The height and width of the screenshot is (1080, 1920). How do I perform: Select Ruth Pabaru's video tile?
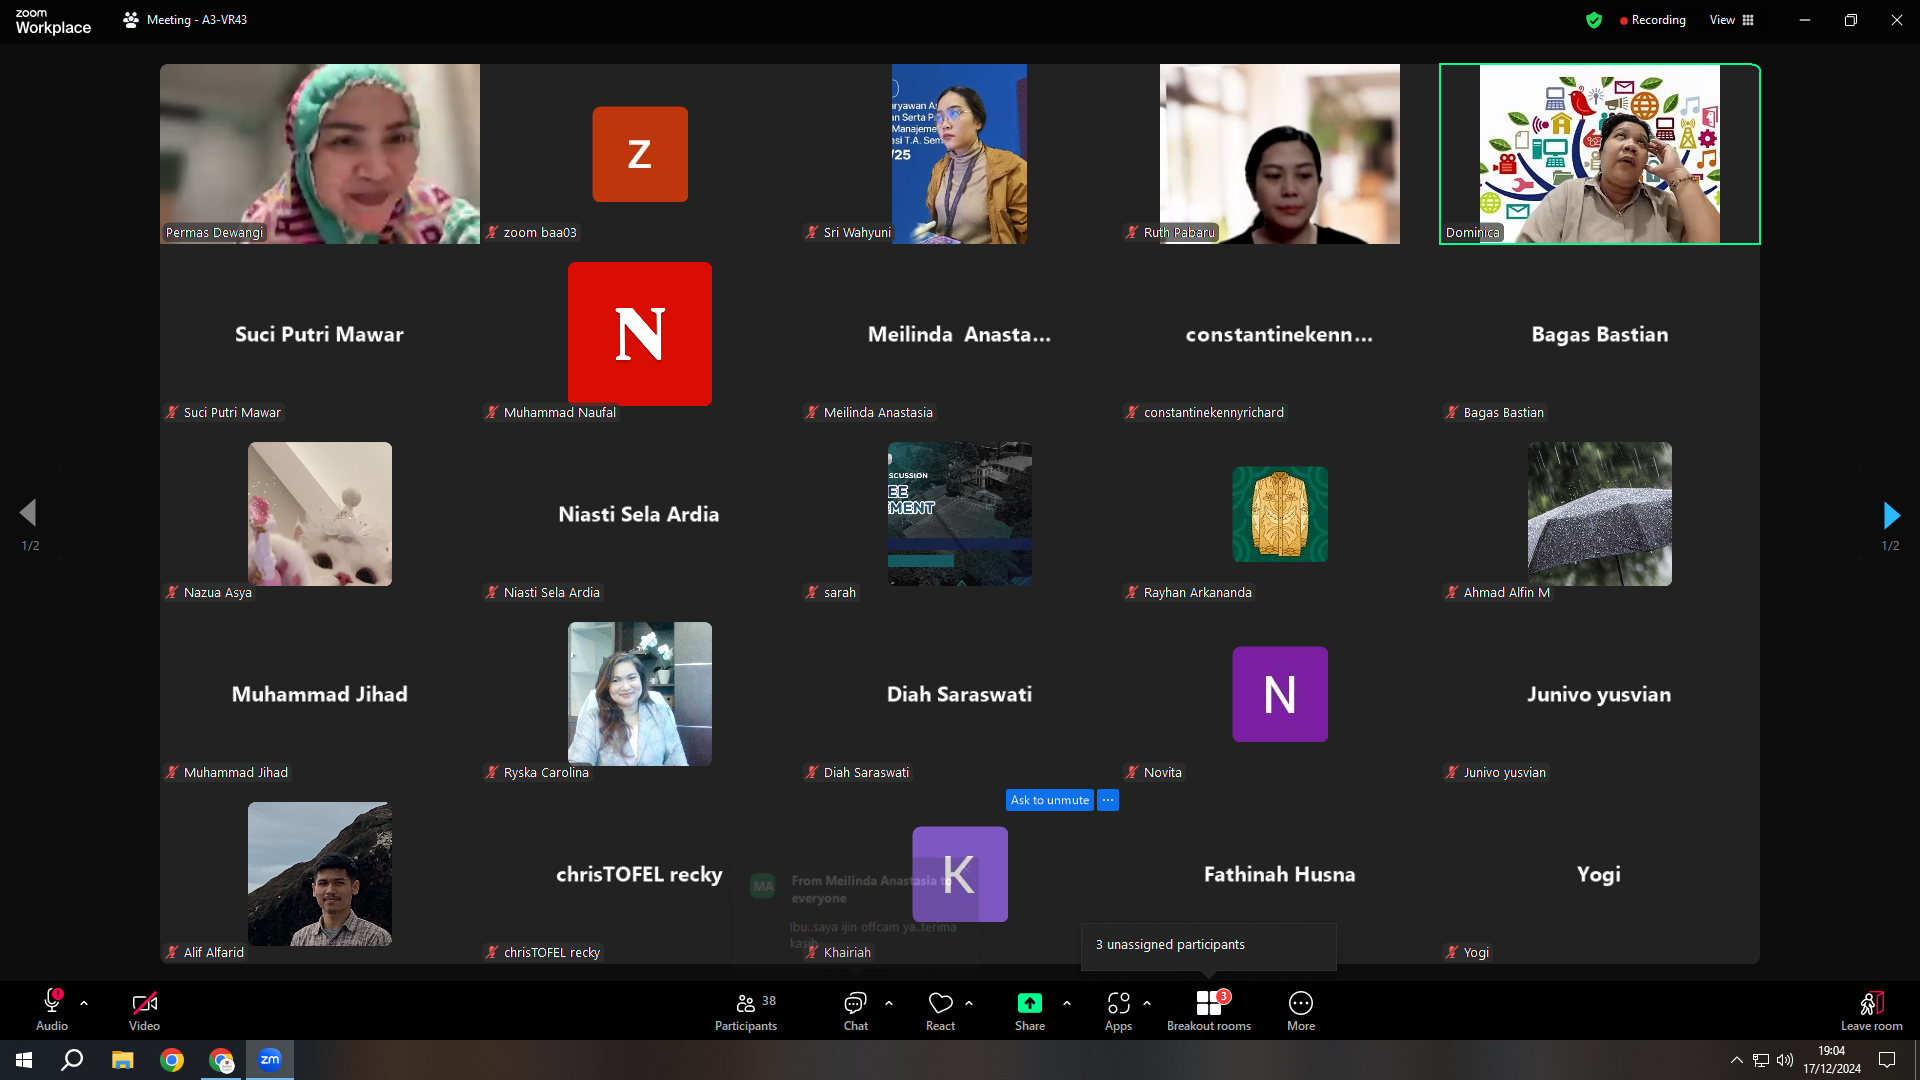pyautogui.click(x=1280, y=154)
